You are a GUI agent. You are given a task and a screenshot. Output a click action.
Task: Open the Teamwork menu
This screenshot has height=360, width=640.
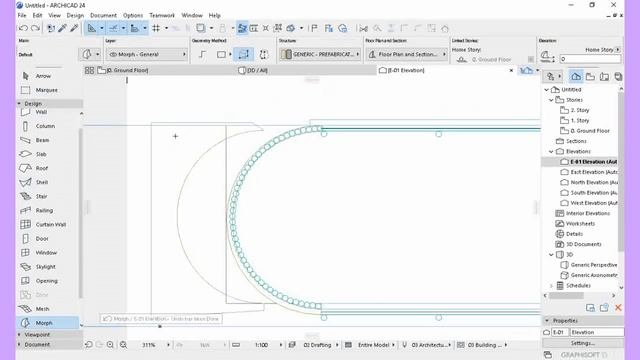162,15
